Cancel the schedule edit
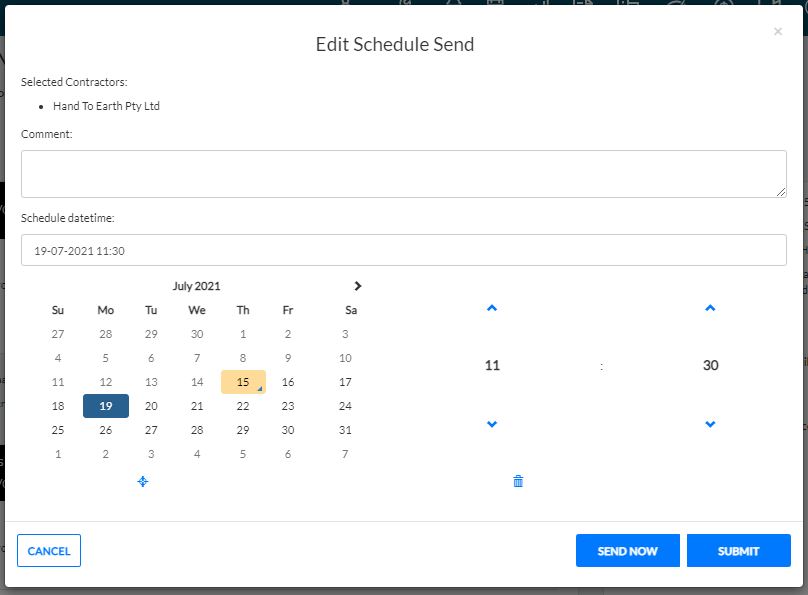 click(x=49, y=551)
